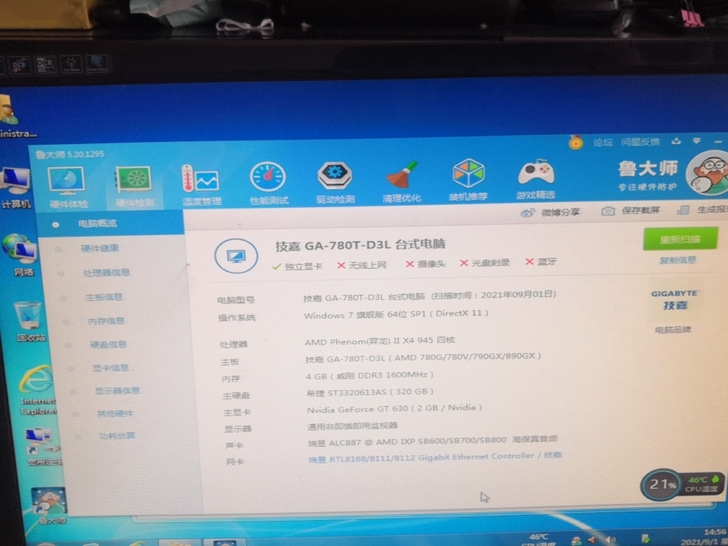This screenshot has width=728, height=546.
Task: Open 显示器信息 sidebar item
Action: (117, 390)
